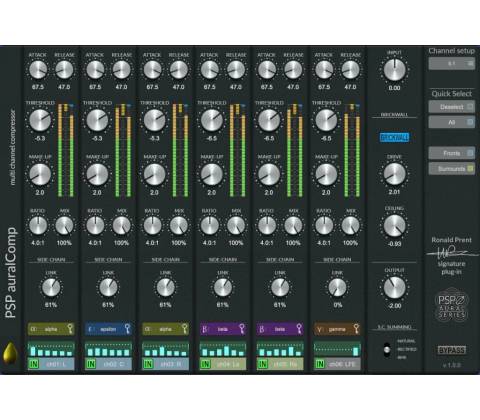Click the Attack knob on ch04 Ls strip
This screenshot has height=420, width=480.
click(209, 70)
